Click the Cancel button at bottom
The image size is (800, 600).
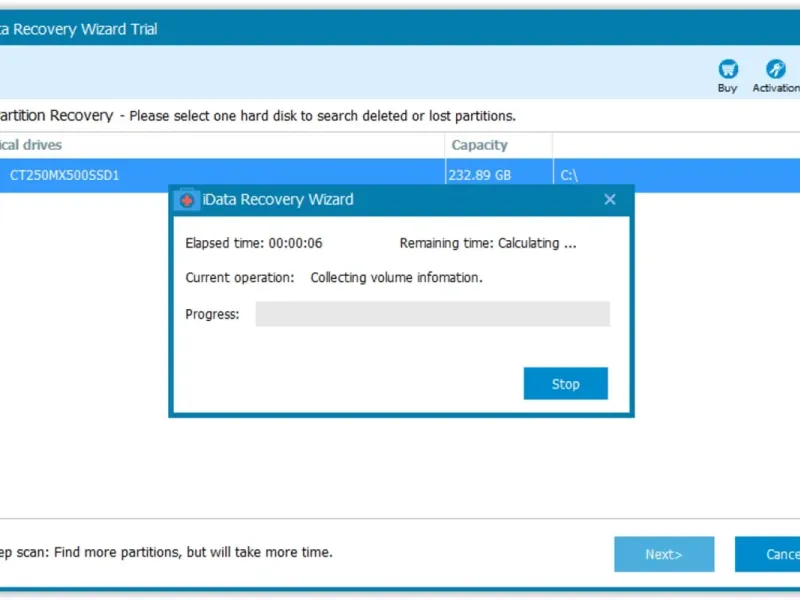point(767,554)
